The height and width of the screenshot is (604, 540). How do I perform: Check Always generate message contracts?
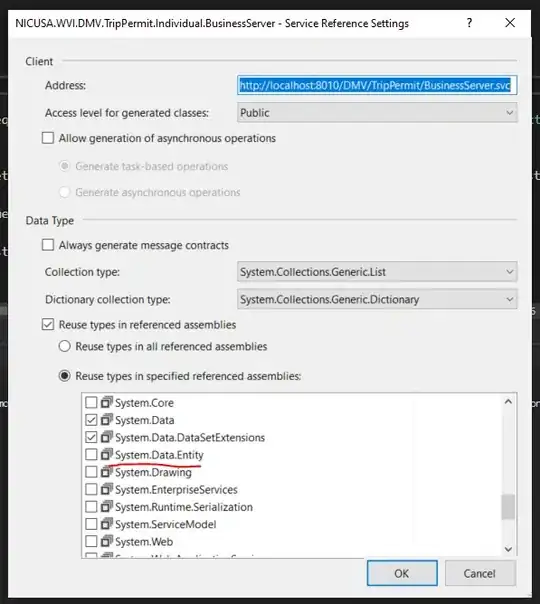pos(48,245)
